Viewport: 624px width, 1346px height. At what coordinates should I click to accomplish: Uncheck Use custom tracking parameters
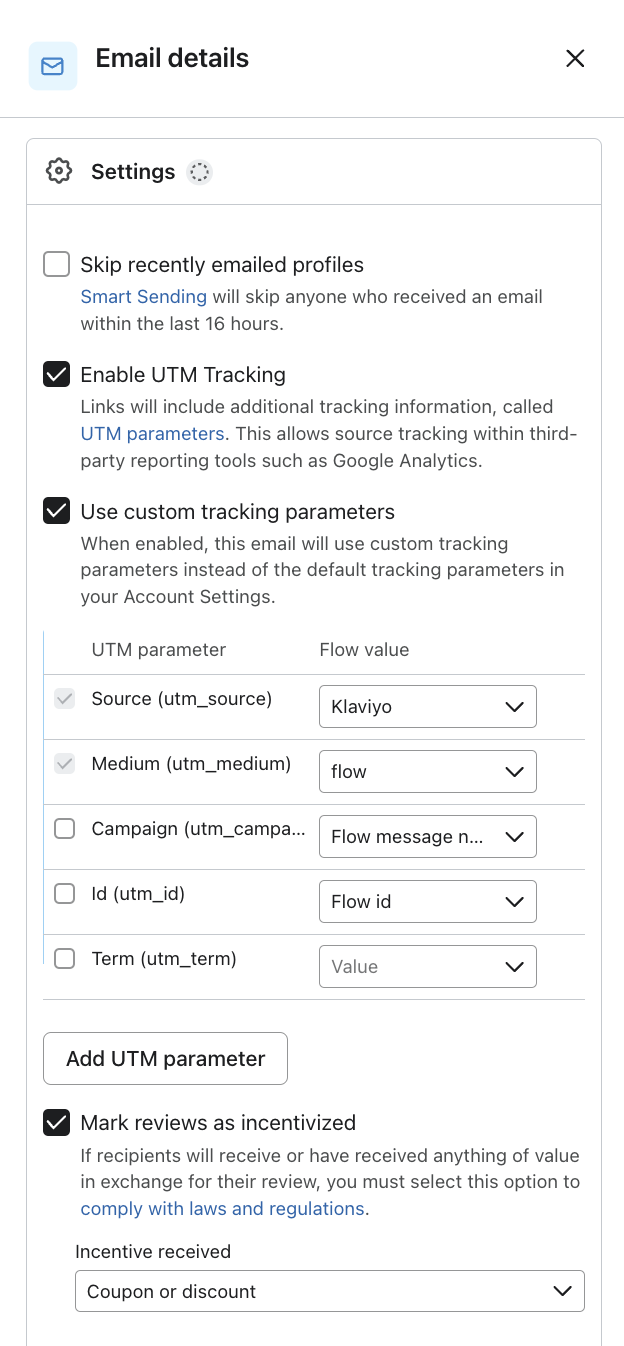tap(56, 511)
